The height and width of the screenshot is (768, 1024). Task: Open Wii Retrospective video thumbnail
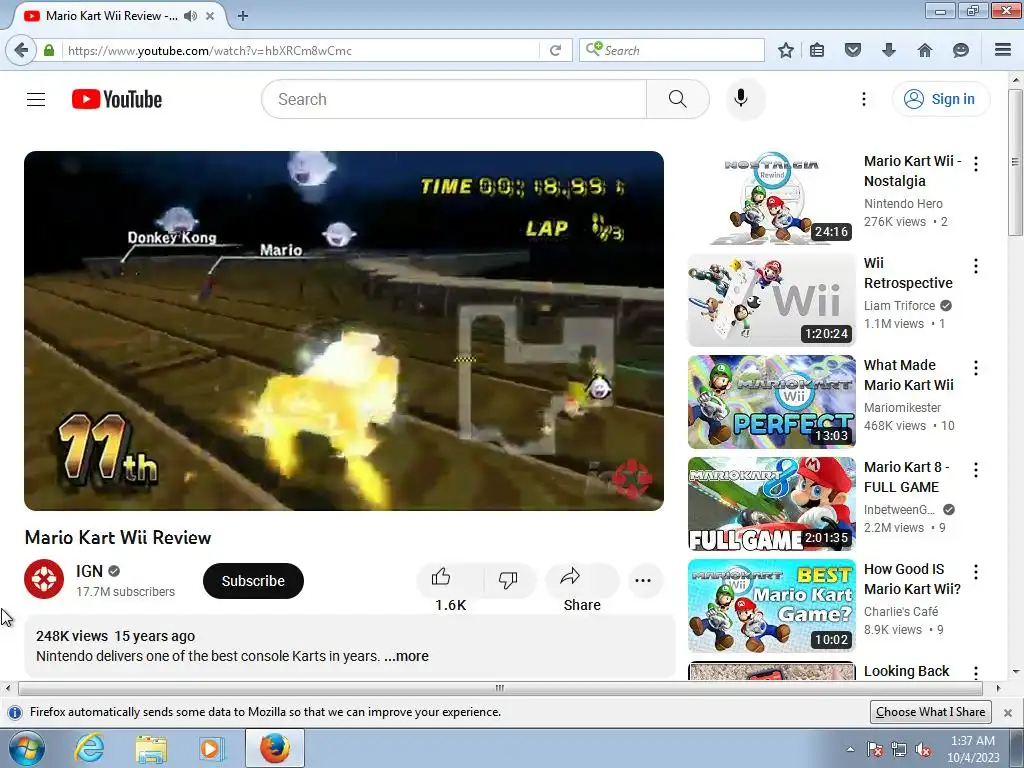pos(771,300)
